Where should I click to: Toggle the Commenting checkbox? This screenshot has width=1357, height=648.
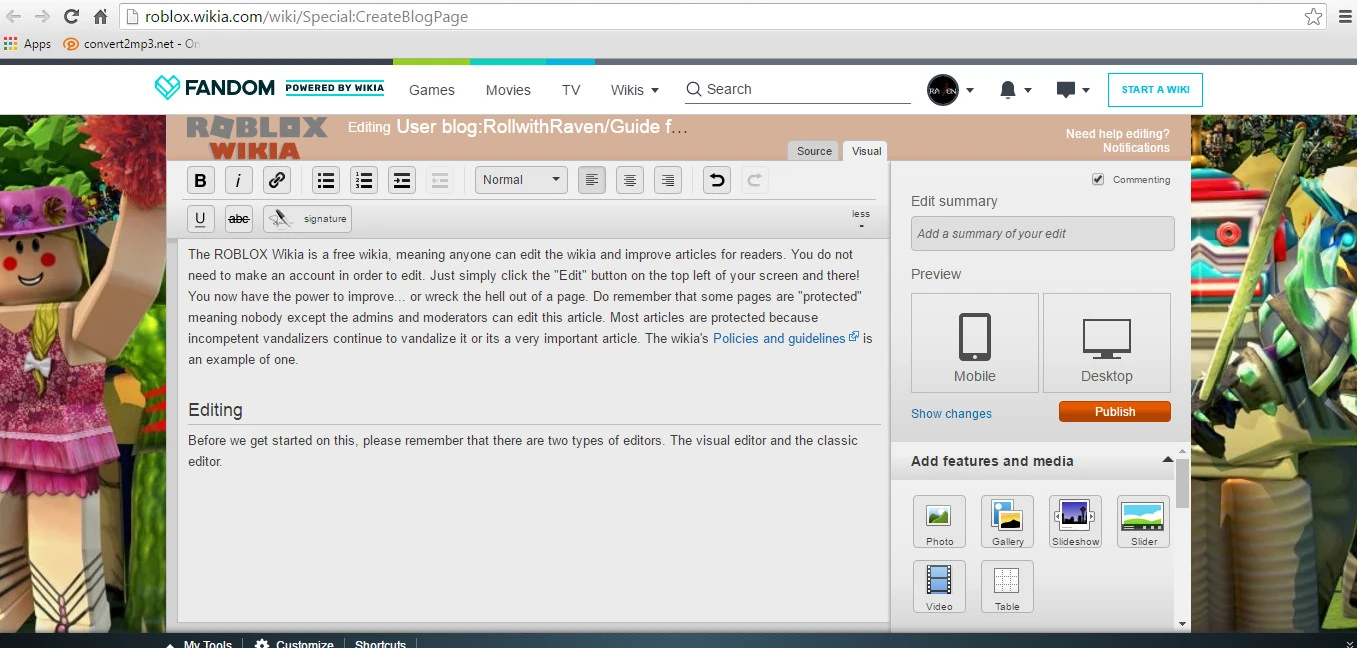point(1098,179)
